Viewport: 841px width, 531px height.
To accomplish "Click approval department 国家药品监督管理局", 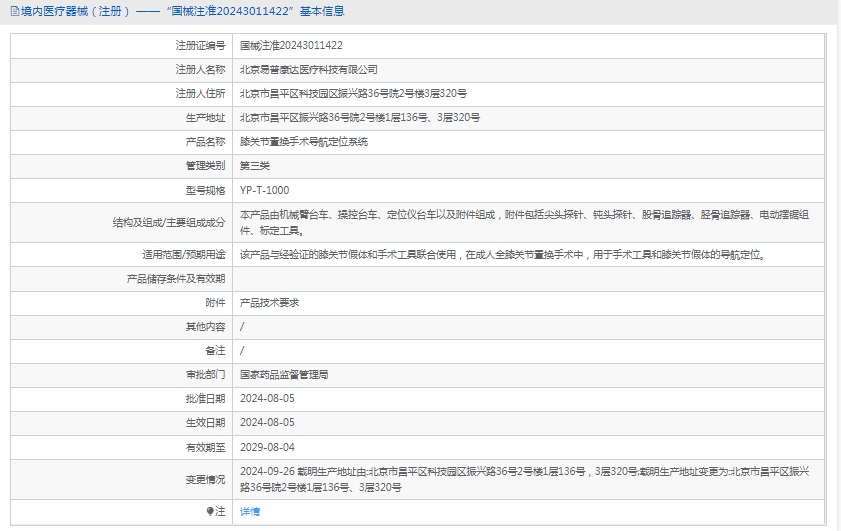I will (x=284, y=374).
